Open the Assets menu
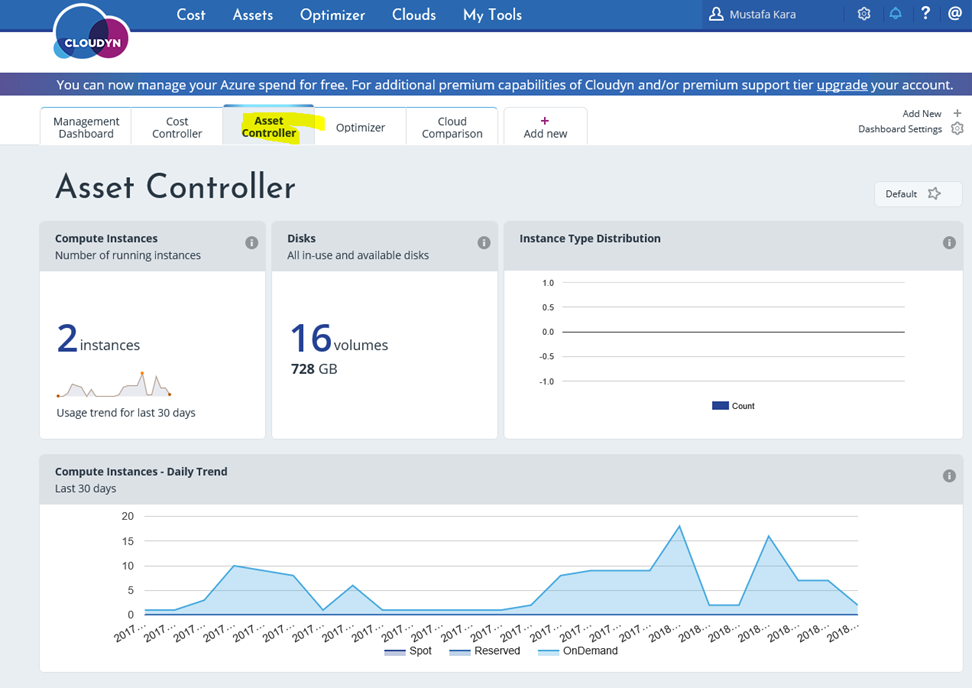This screenshot has height=688, width=972. (x=253, y=14)
